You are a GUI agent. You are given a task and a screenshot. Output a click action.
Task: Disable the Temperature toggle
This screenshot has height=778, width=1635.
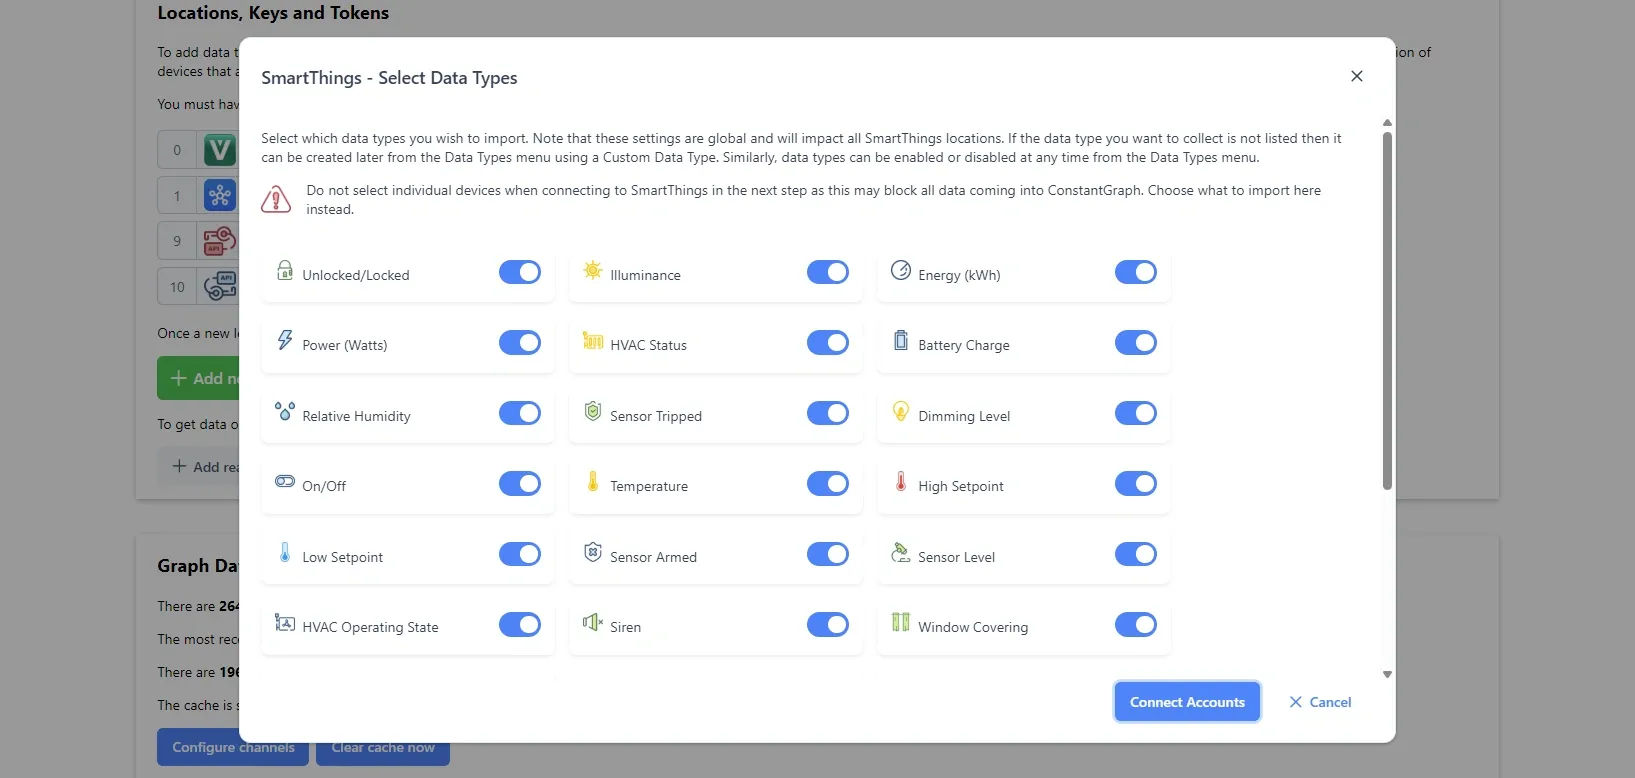828,483
